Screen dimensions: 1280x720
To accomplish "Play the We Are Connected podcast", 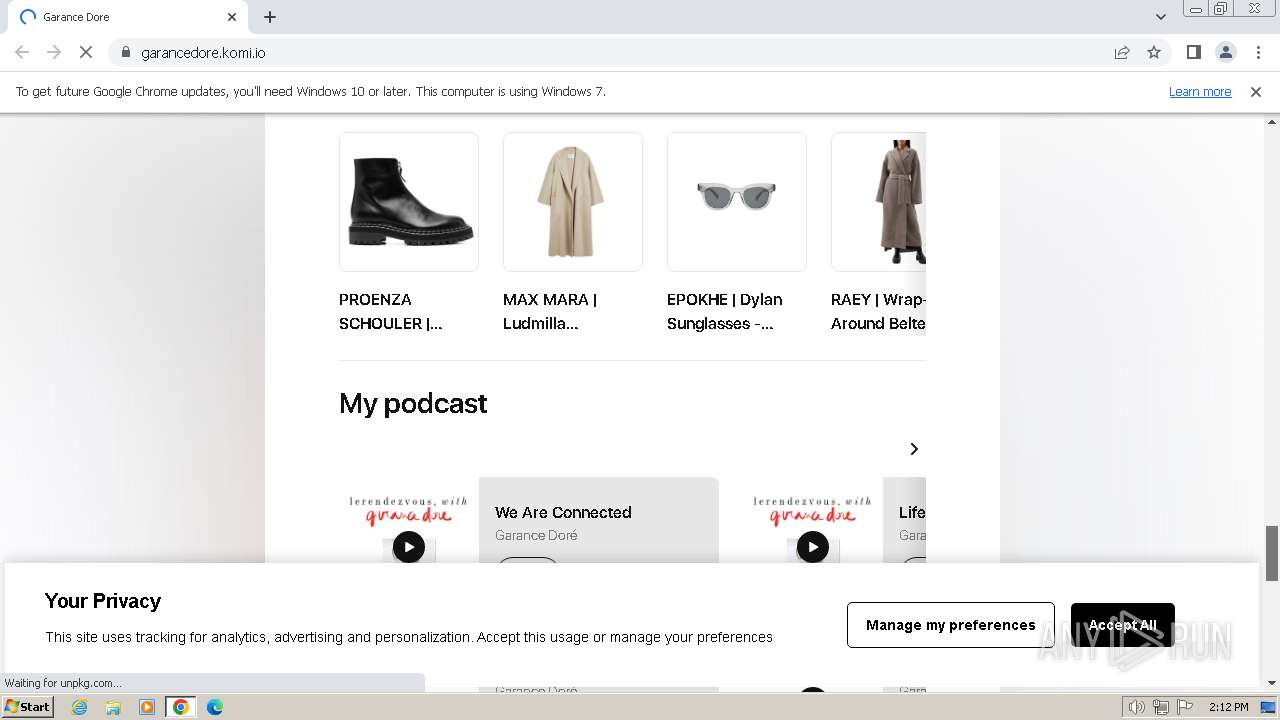I will (x=408, y=547).
